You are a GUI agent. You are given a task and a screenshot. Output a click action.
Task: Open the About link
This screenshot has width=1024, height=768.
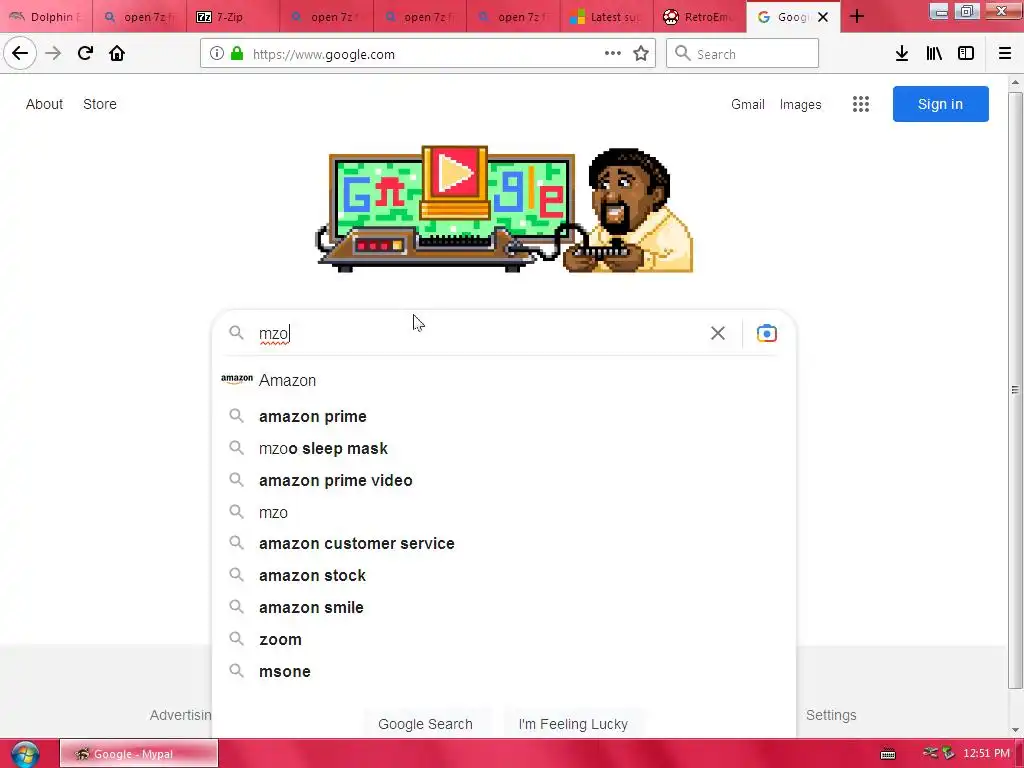pos(44,104)
